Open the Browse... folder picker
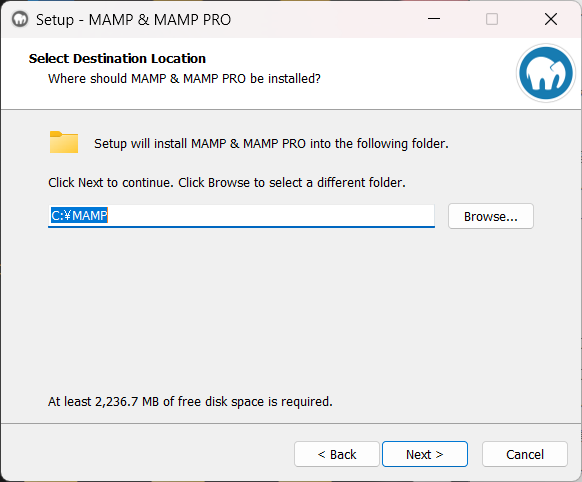The image size is (582, 482). point(491,216)
